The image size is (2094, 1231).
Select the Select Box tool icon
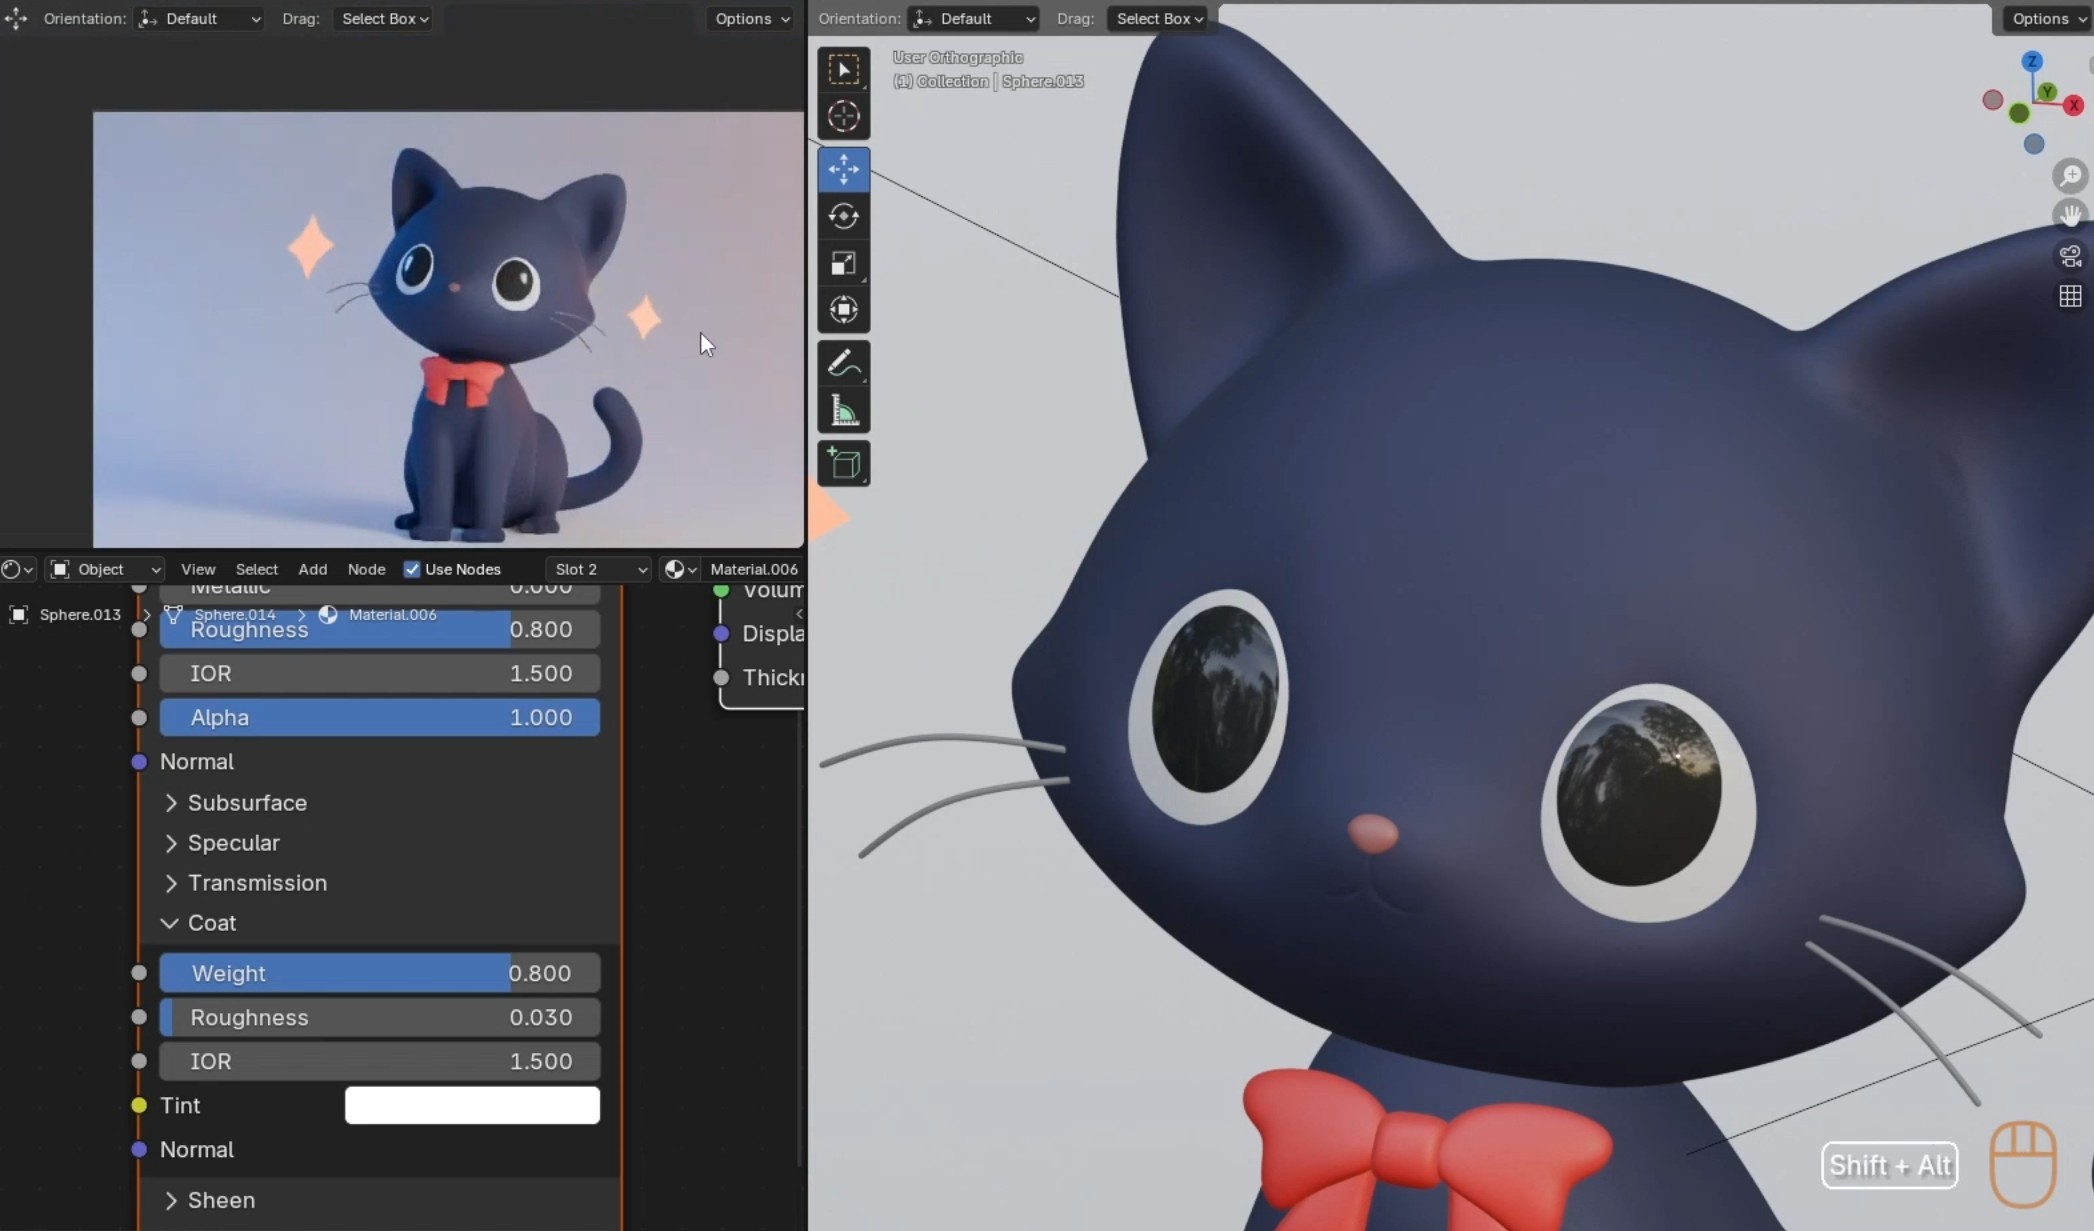843,70
